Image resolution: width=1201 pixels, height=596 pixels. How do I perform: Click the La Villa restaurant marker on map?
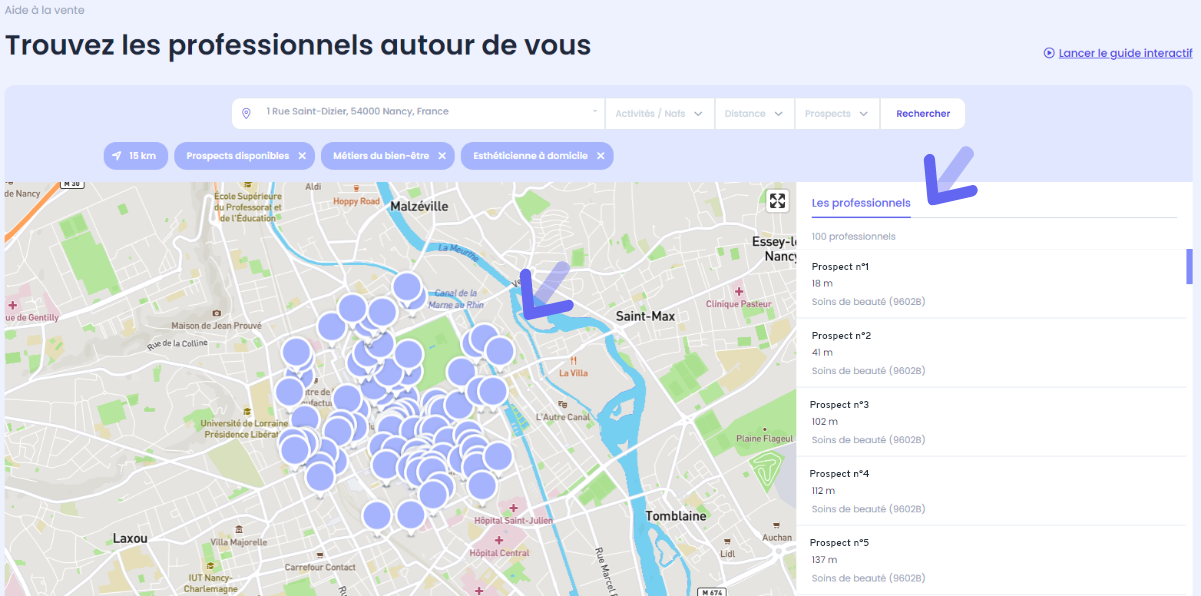573,360
